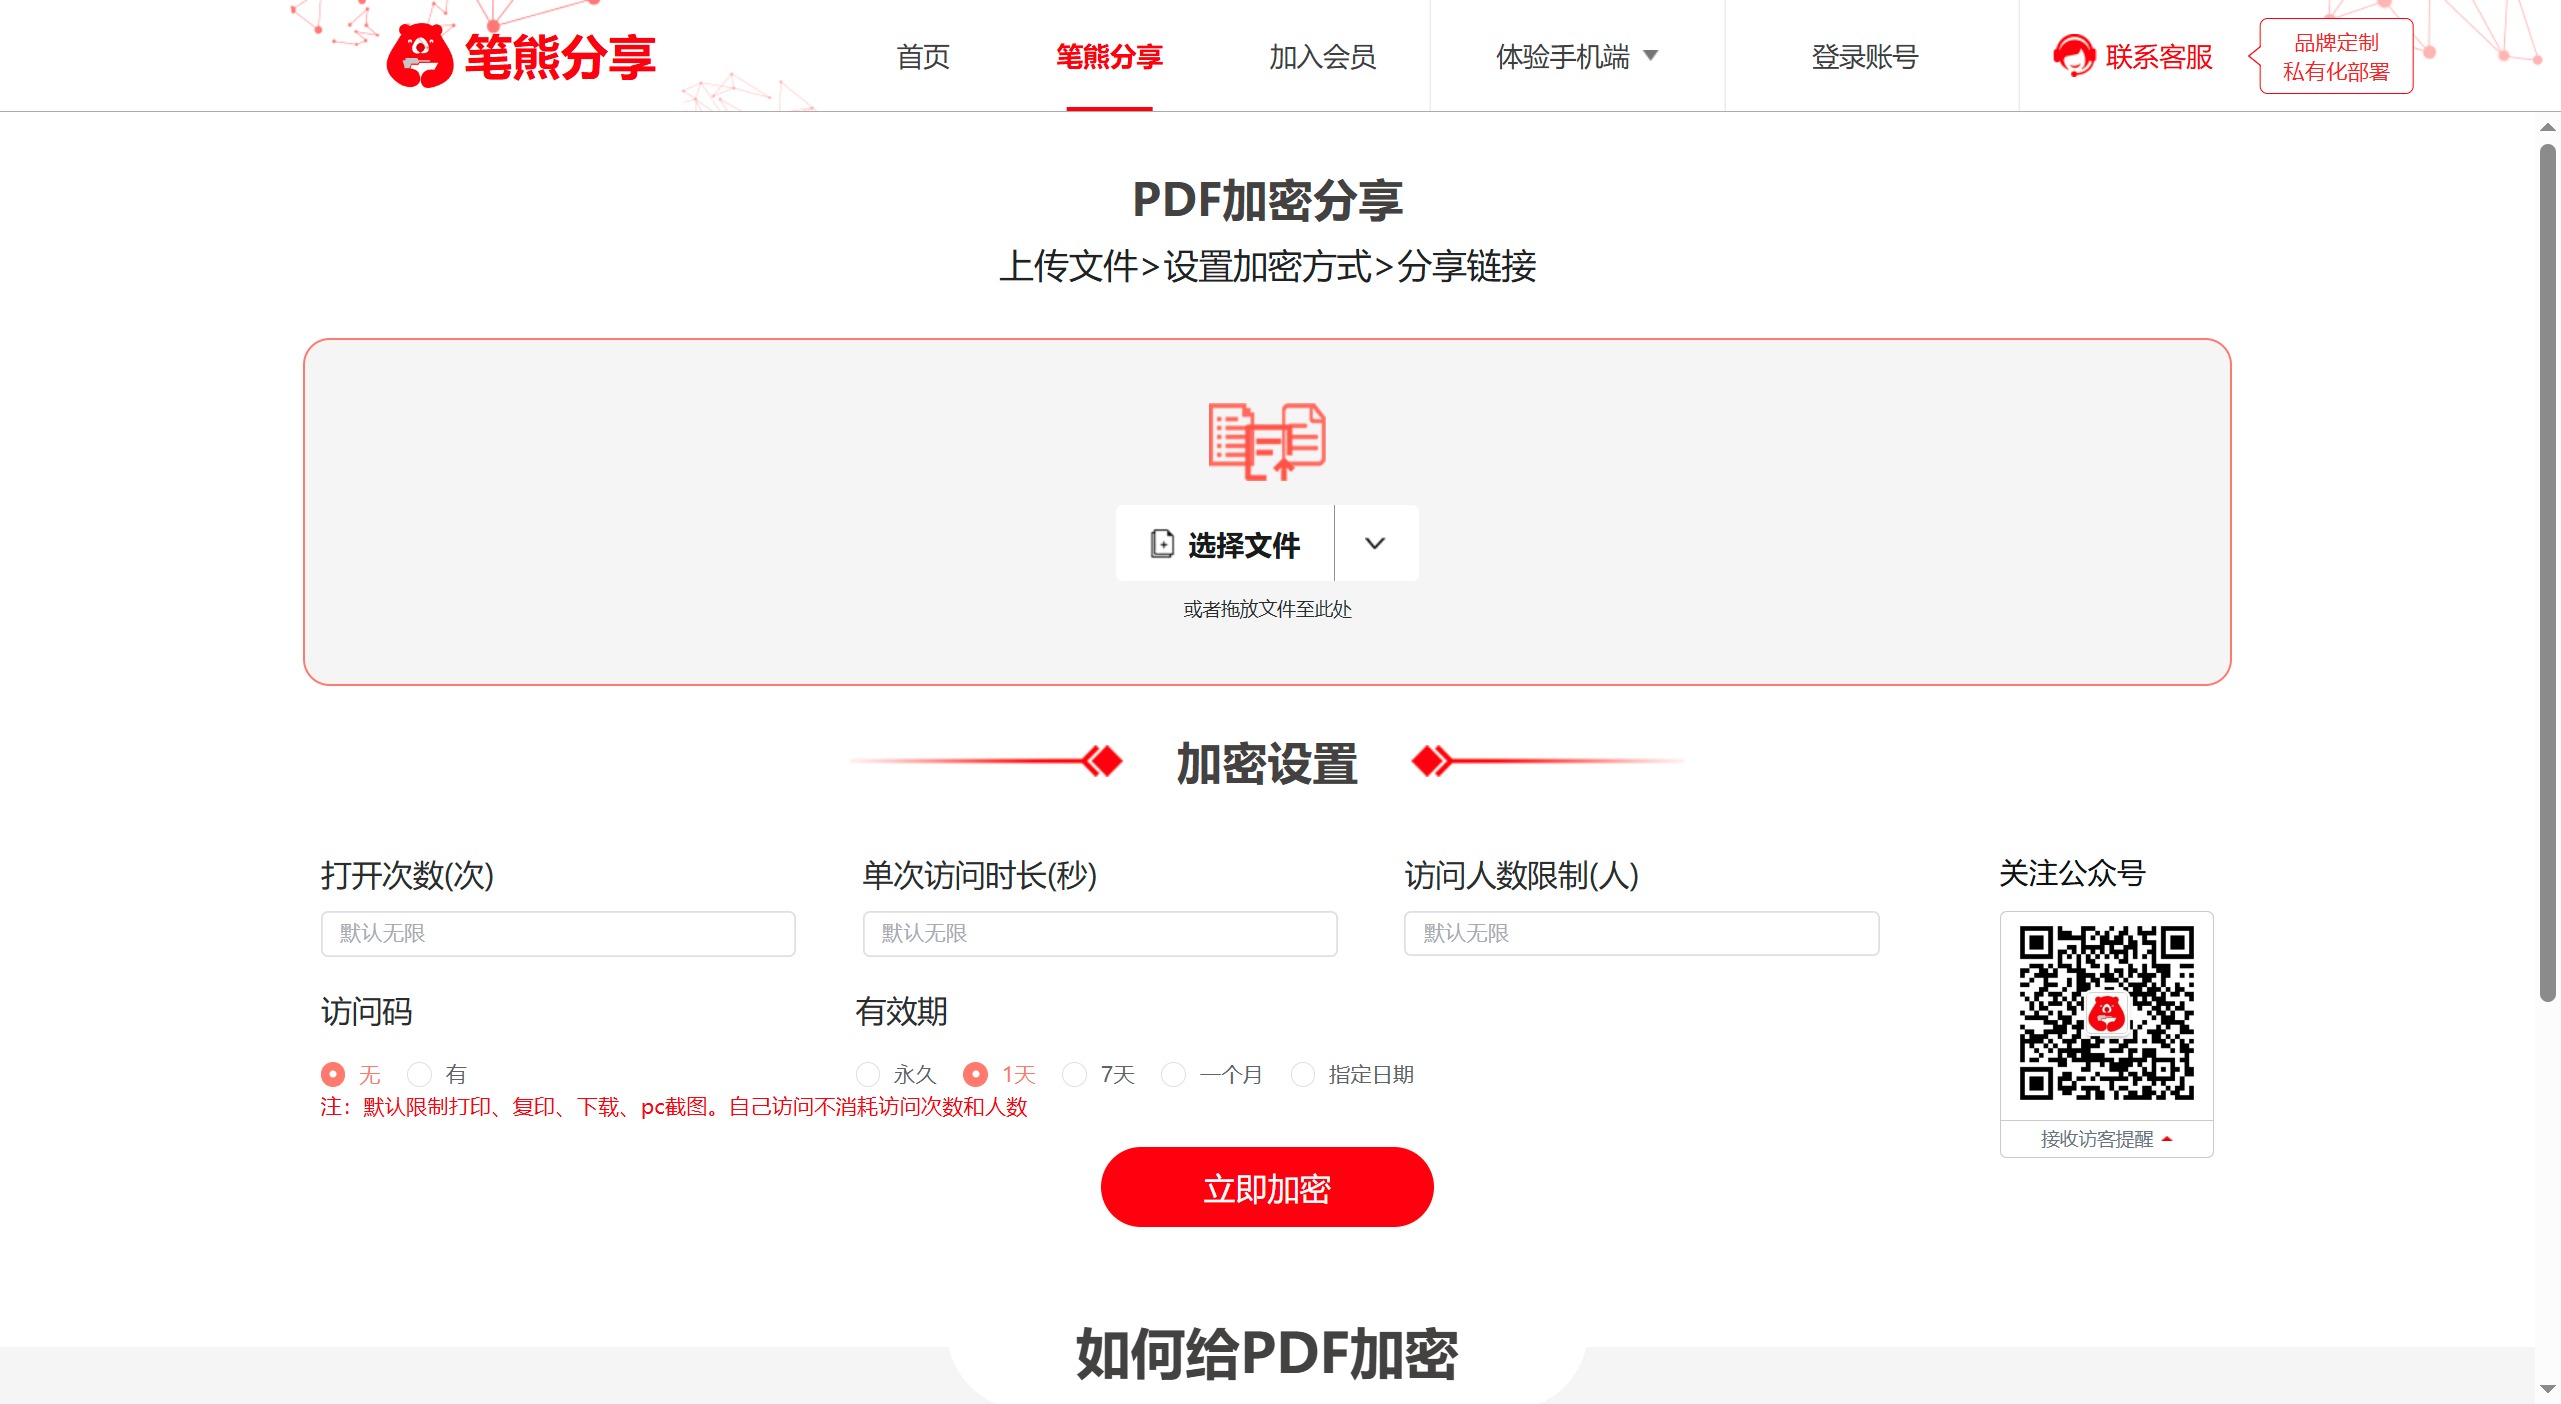
Task: Open the 选择文件 dropdown arrow
Action: tap(1375, 542)
